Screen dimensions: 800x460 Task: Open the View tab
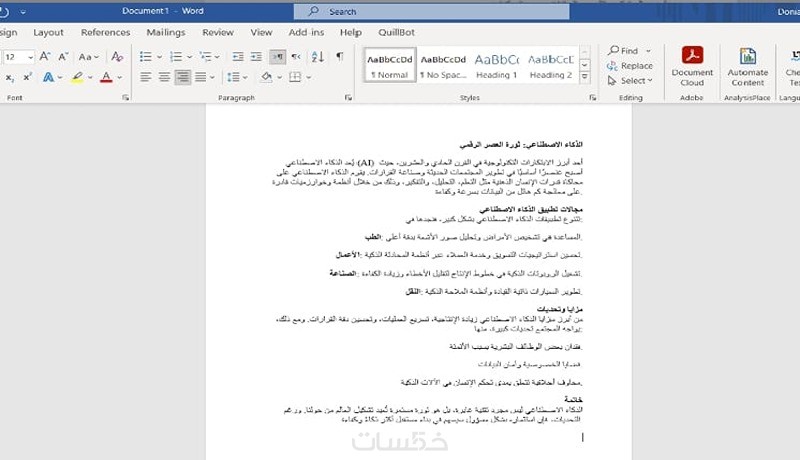click(261, 33)
